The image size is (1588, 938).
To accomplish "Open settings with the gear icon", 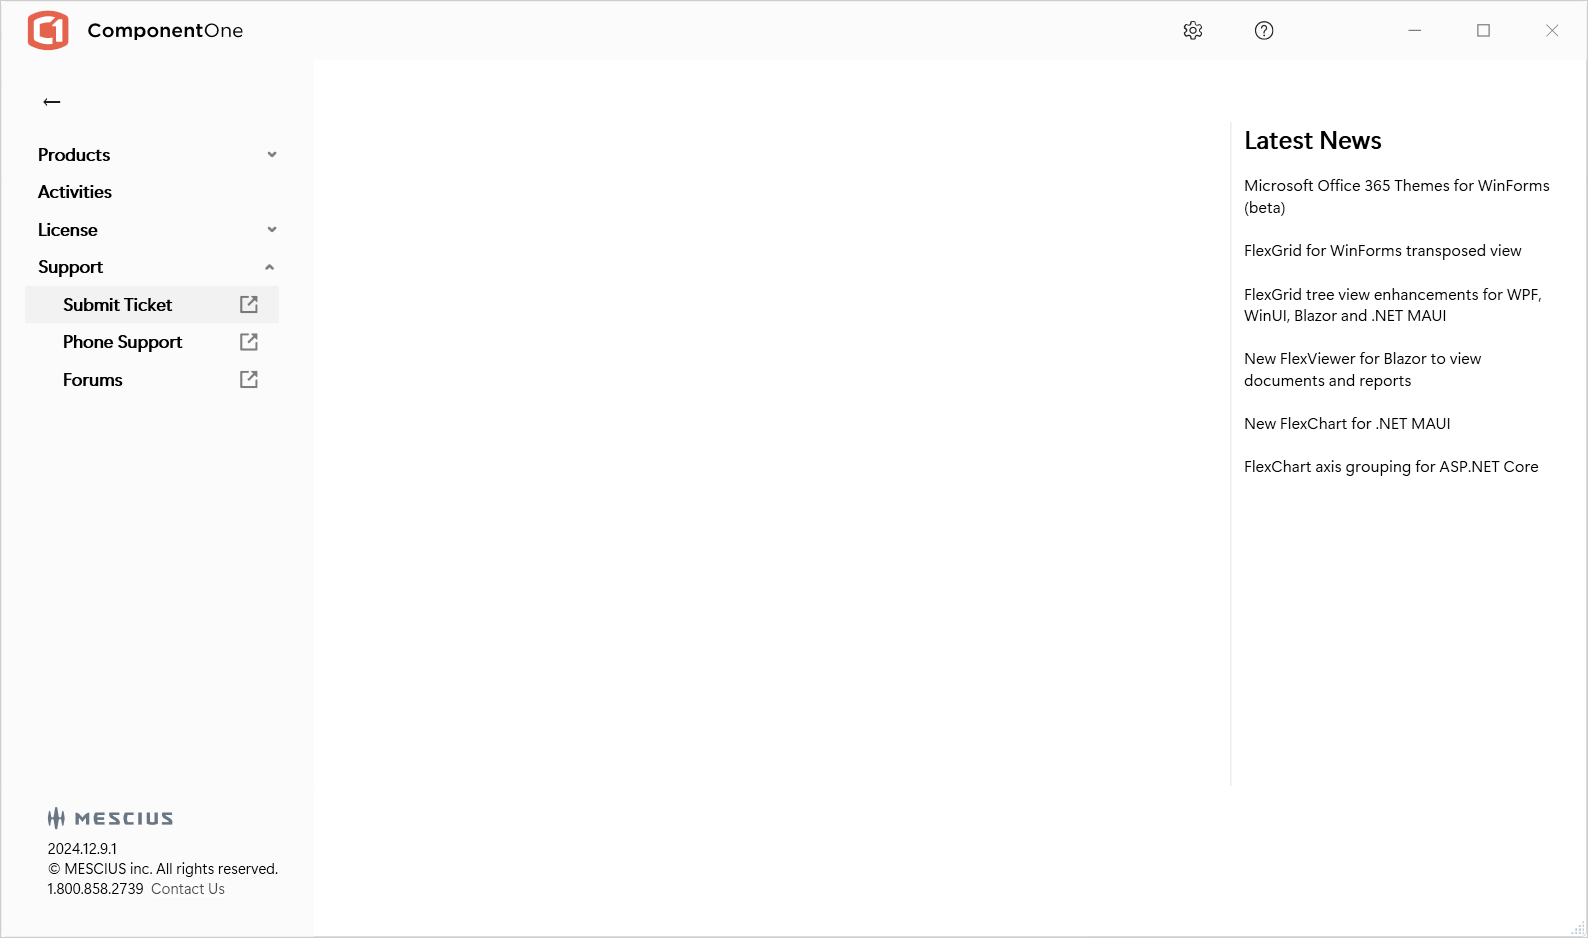I will pos(1192,31).
